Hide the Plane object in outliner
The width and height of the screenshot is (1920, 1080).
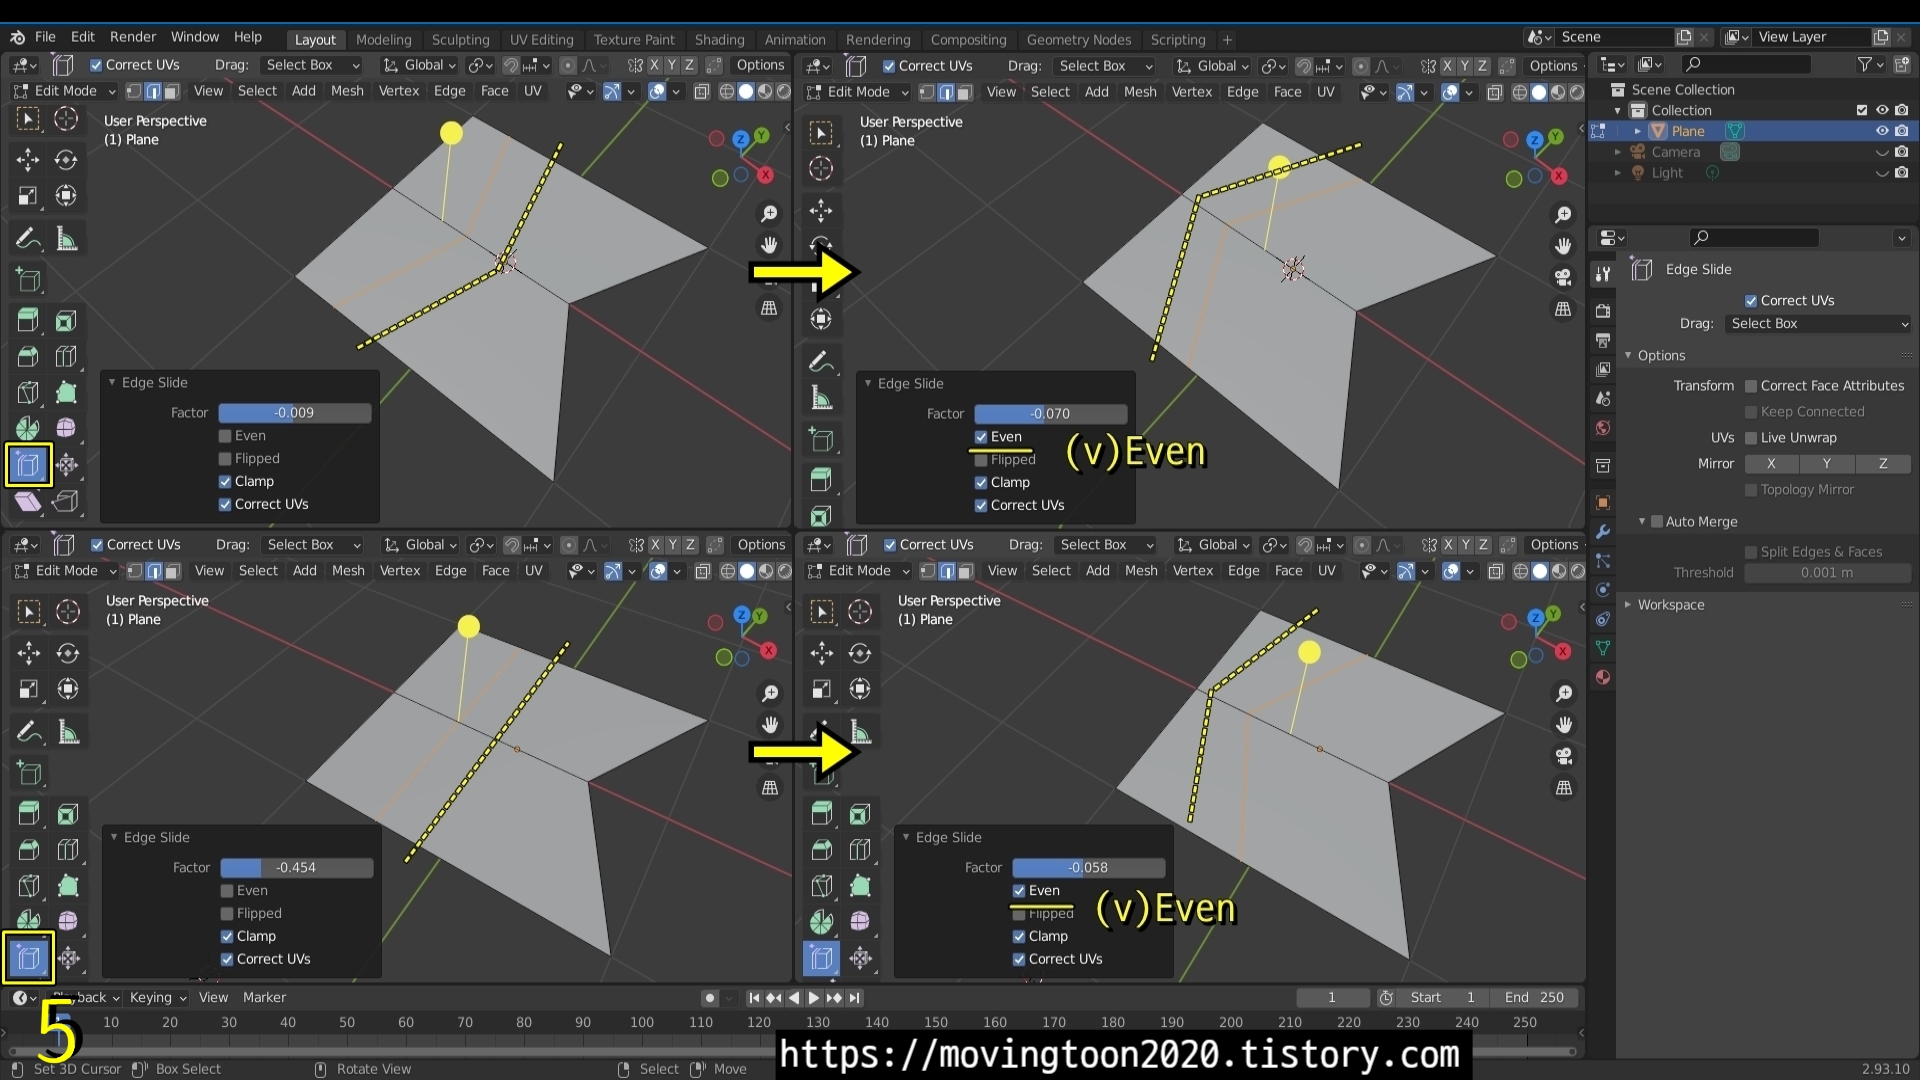coord(1882,131)
